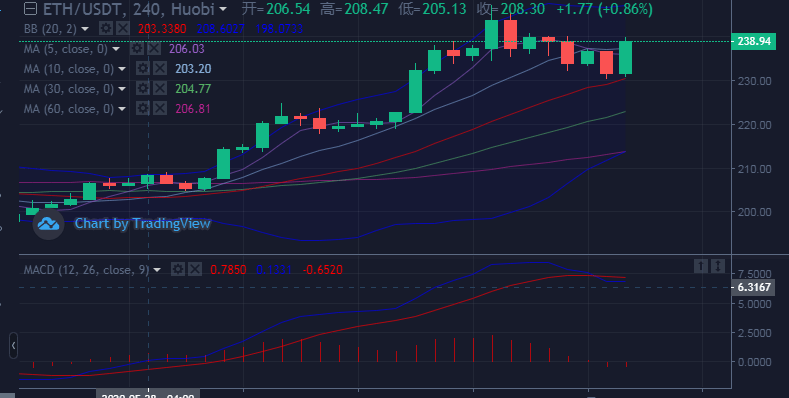Open the Chart by TradingView link
Image resolution: width=789 pixels, height=398 pixels.
(142, 223)
